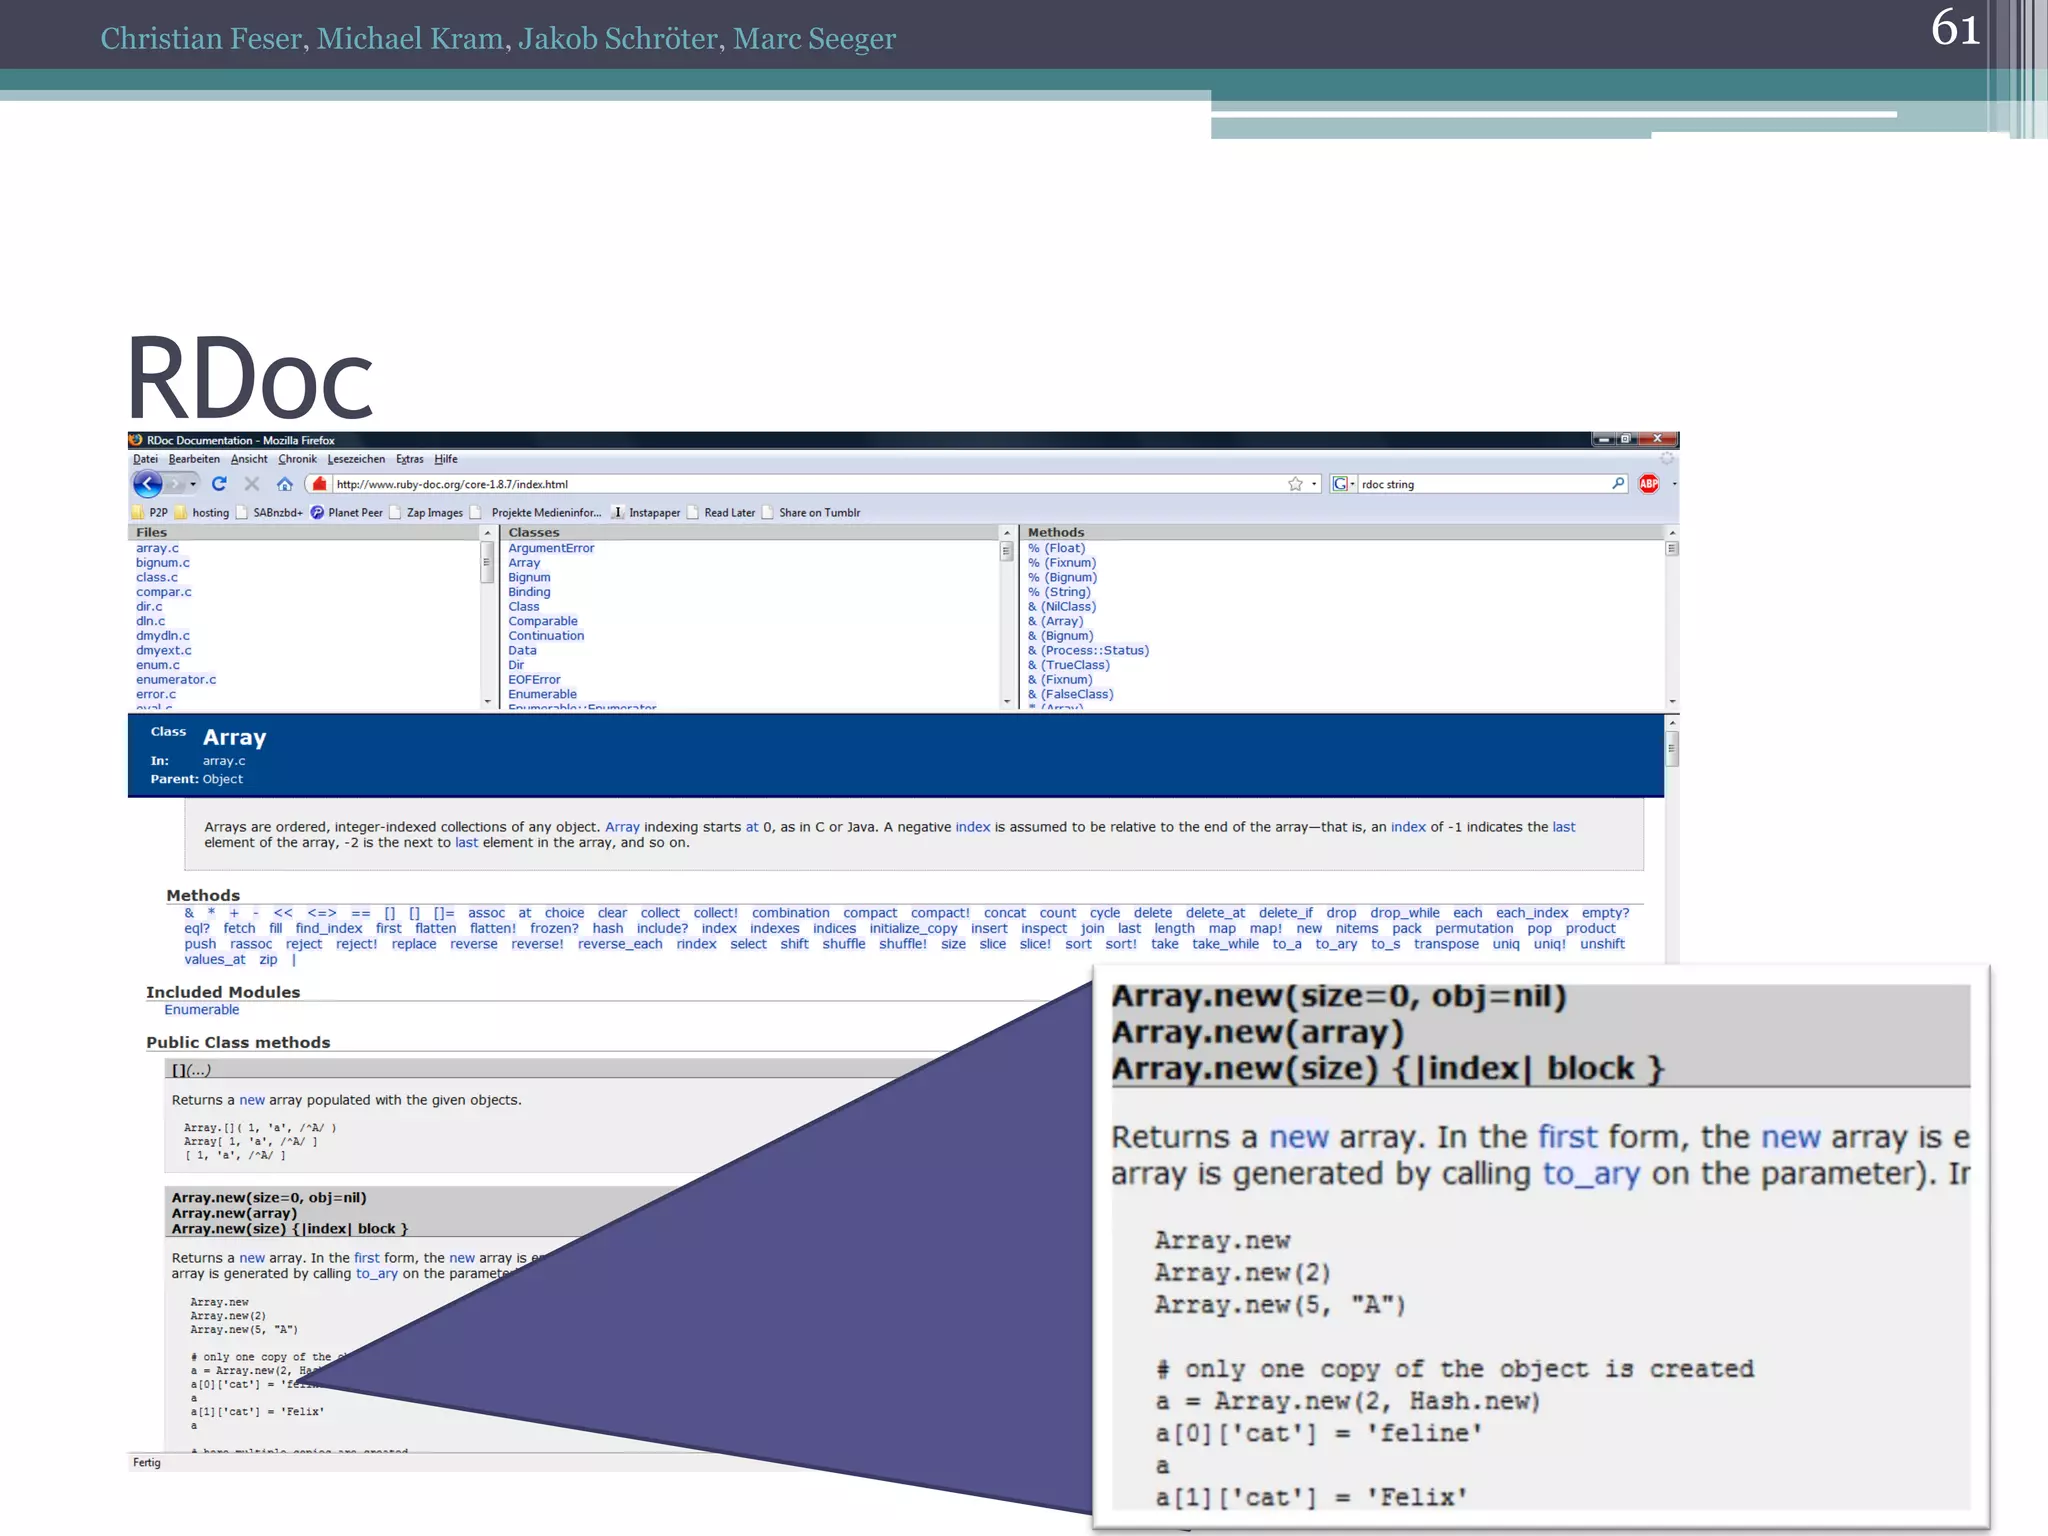The height and width of the screenshot is (1536, 2048).
Task: Select Array in the Classes list
Action: [x=524, y=563]
